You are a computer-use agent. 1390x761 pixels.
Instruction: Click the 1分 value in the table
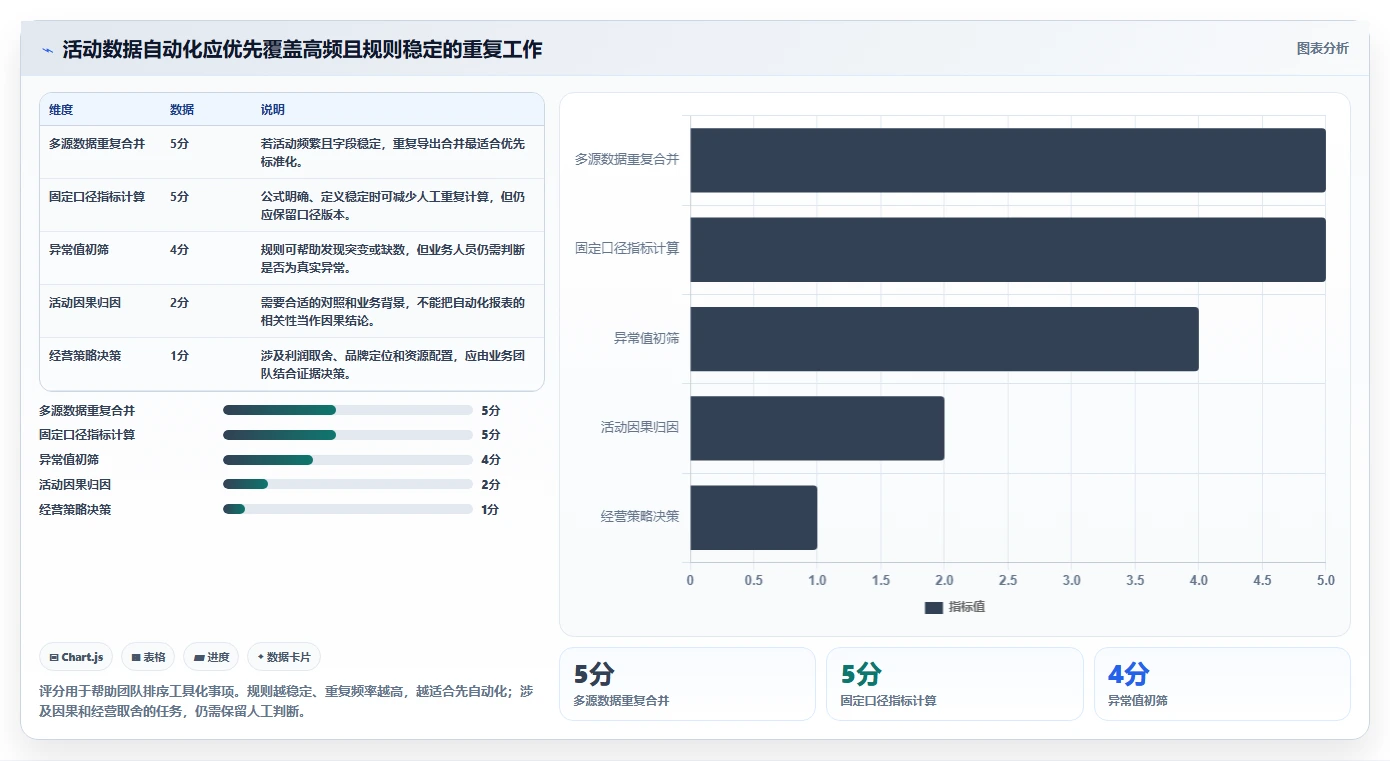point(179,355)
